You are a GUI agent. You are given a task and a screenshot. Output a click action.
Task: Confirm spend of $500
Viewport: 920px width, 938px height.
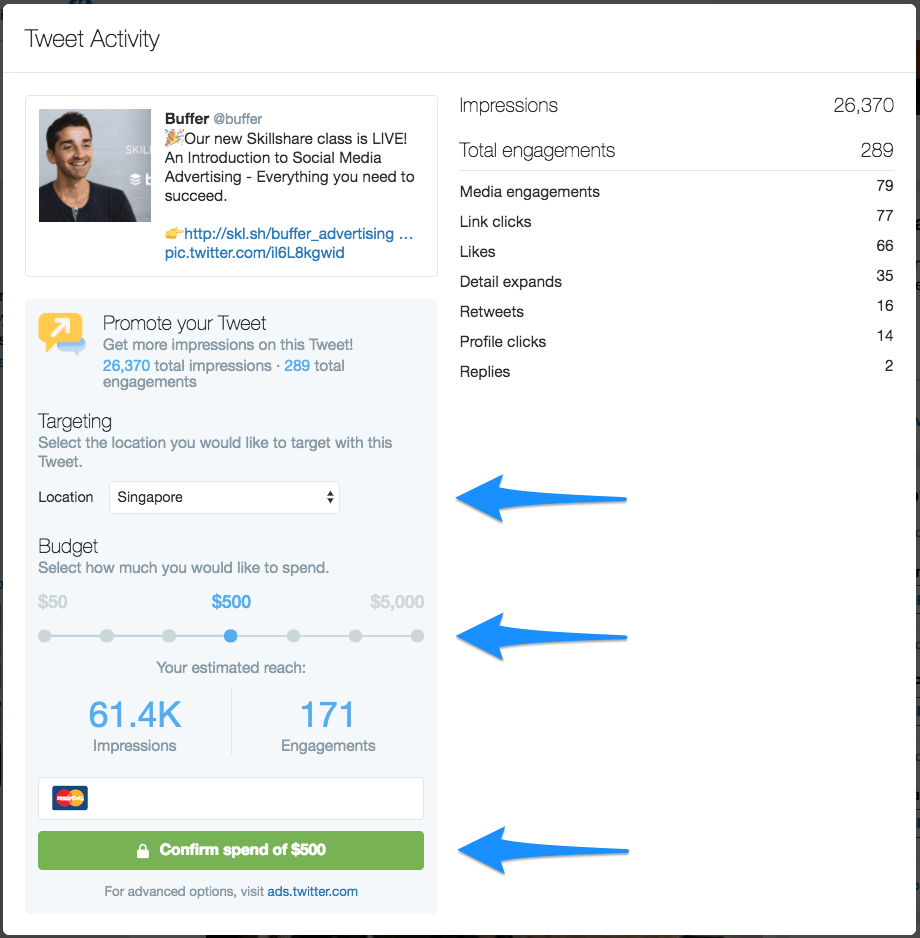(x=231, y=850)
